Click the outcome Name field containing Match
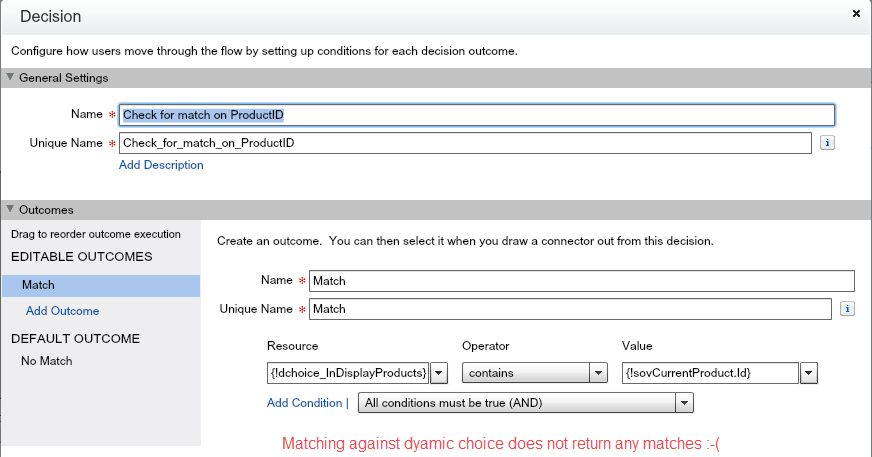The width and height of the screenshot is (872, 457). point(581,282)
